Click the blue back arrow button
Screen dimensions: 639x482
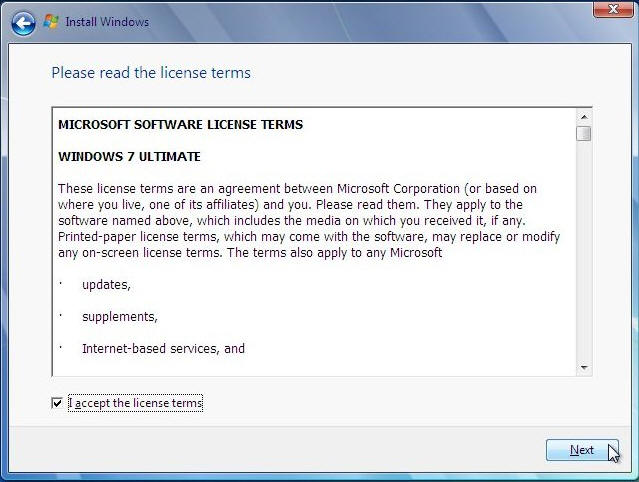pyautogui.click(x=23, y=22)
